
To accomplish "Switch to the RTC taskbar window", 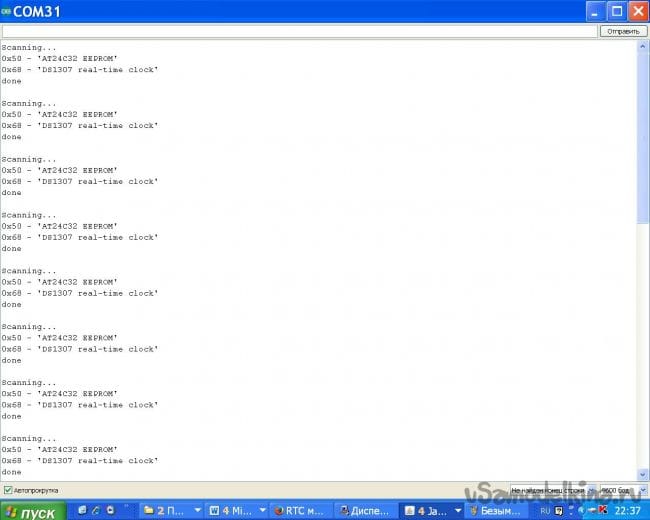I will pos(299,511).
